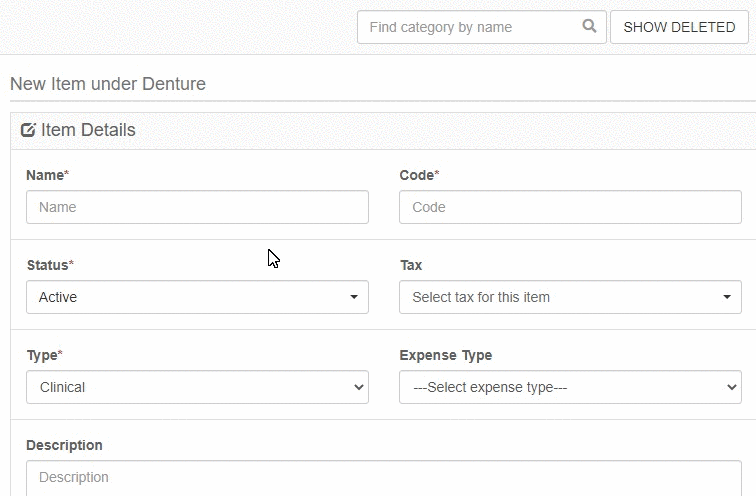Click into the Code input field
Image resolution: width=756 pixels, height=496 pixels.
pyautogui.click(x=570, y=207)
